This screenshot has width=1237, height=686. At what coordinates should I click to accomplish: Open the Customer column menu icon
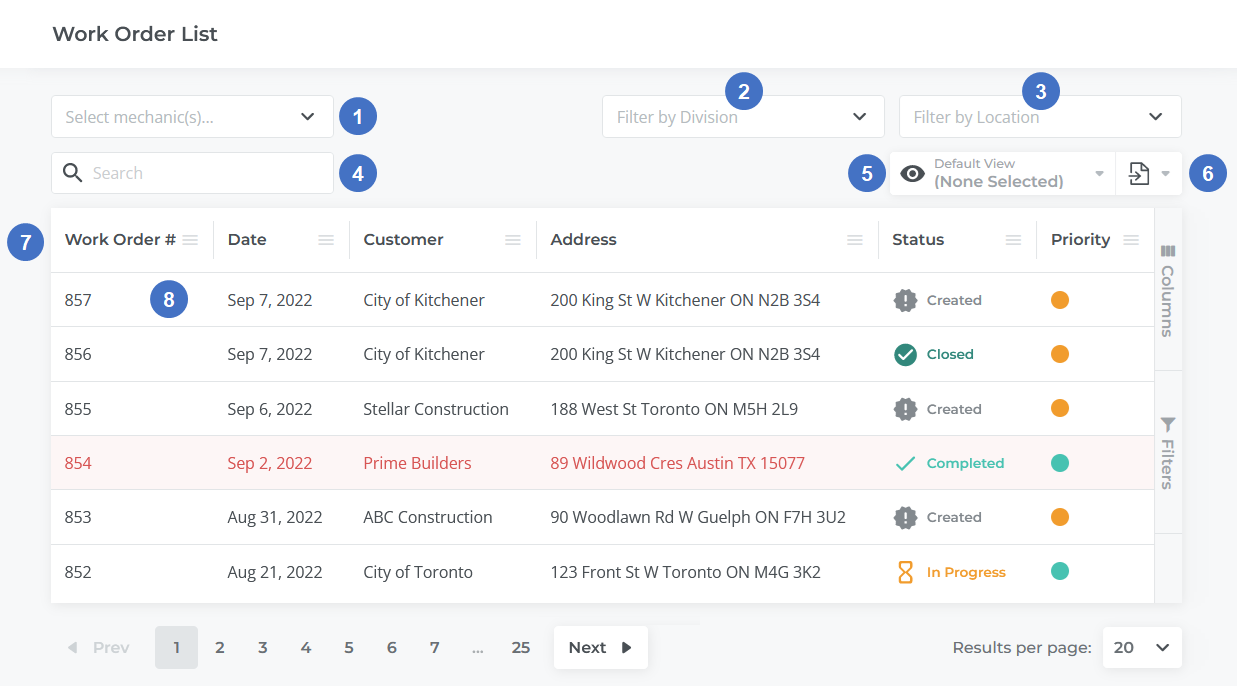point(512,240)
